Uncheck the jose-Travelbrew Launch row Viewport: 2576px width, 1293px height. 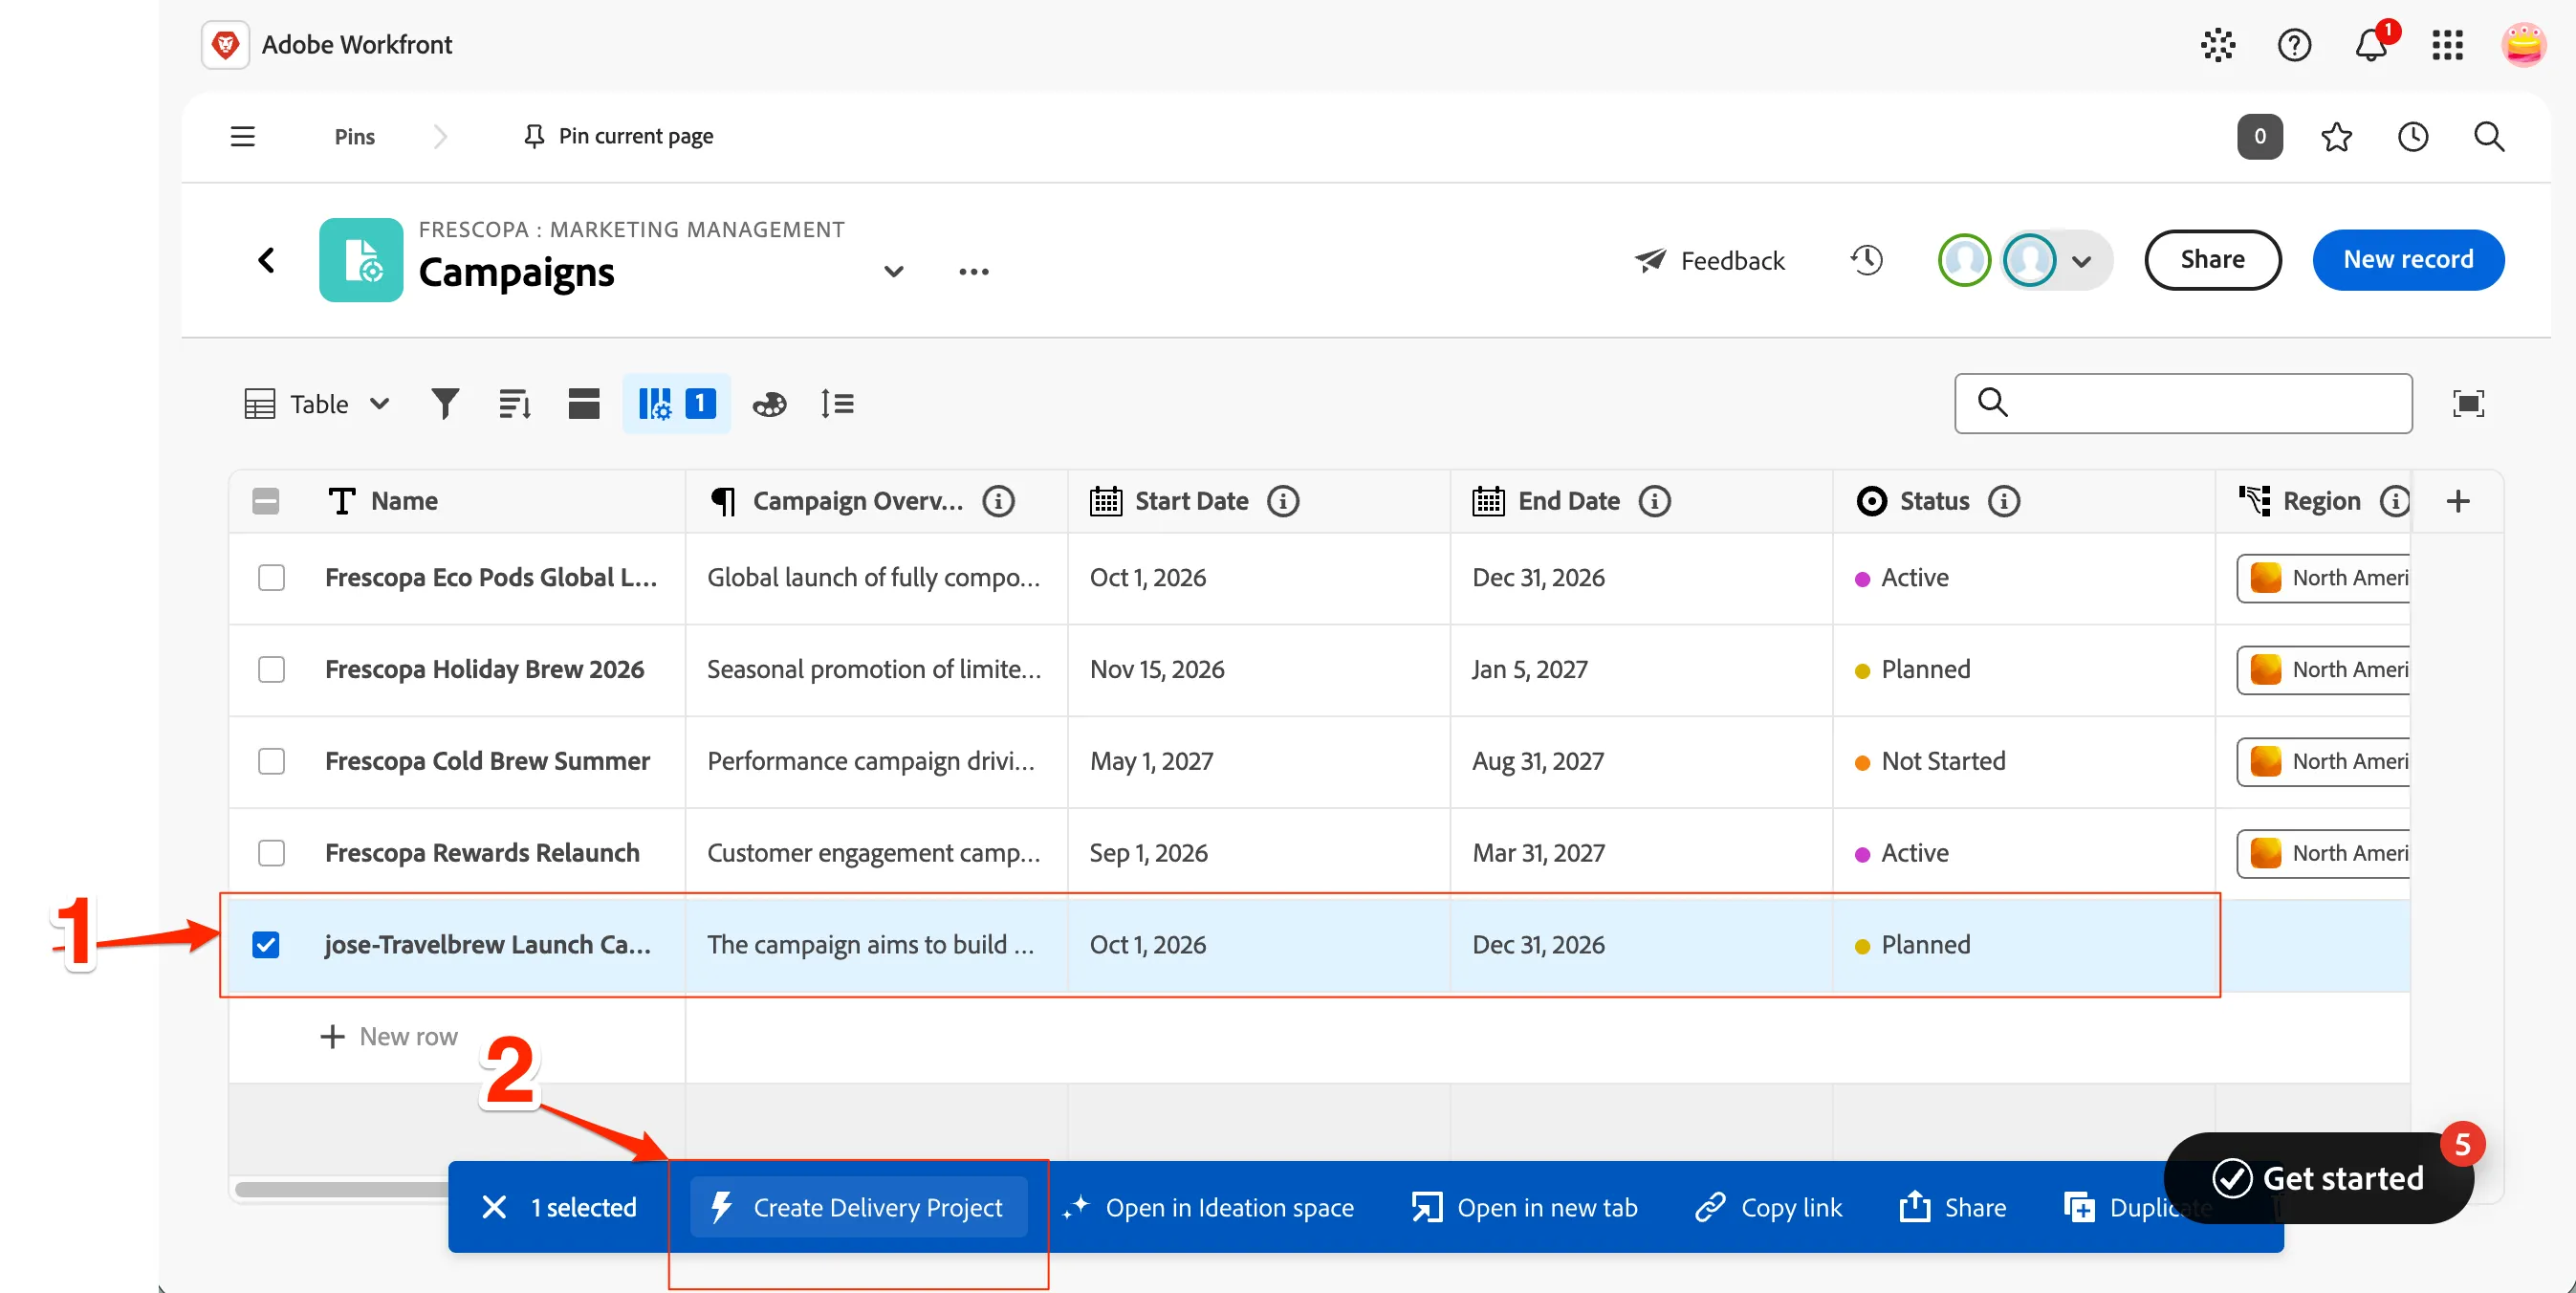[x=266, y=945]
